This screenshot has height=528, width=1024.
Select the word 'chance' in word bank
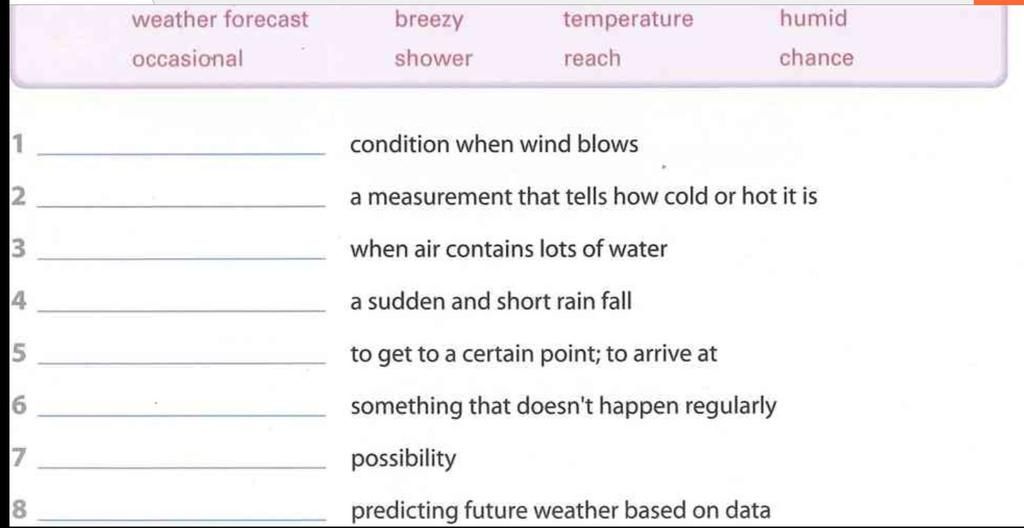point(816,58)
